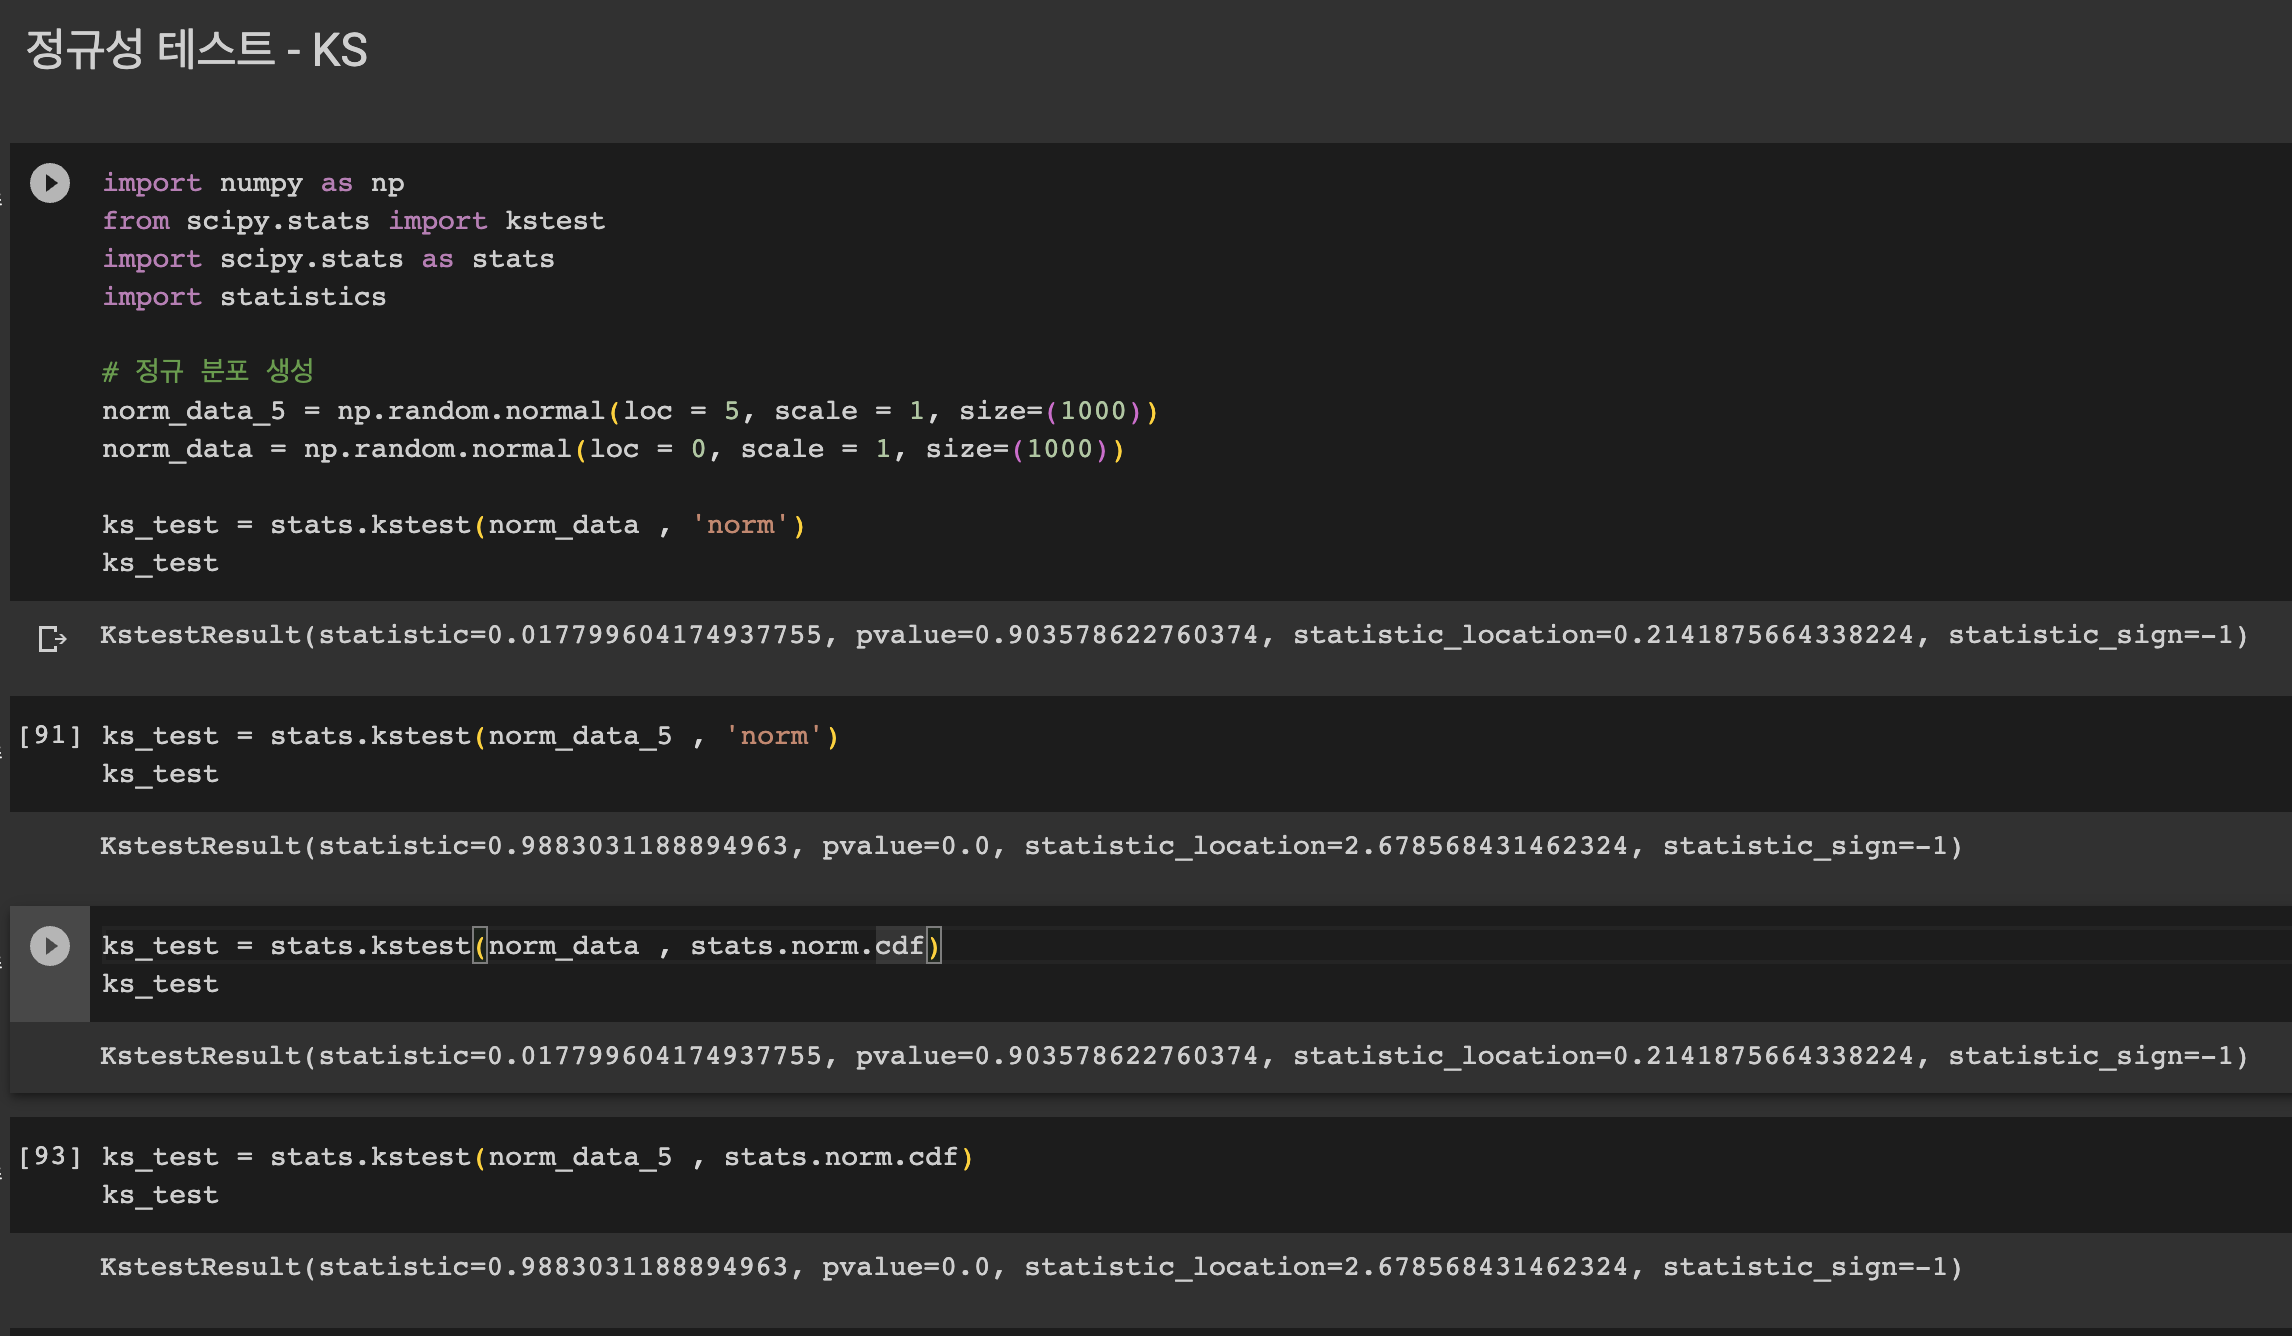This screenshot has height=1336, width=2292.
Task: Click code in cell 91 testing norm_data_5
Action: pos(470,736)
